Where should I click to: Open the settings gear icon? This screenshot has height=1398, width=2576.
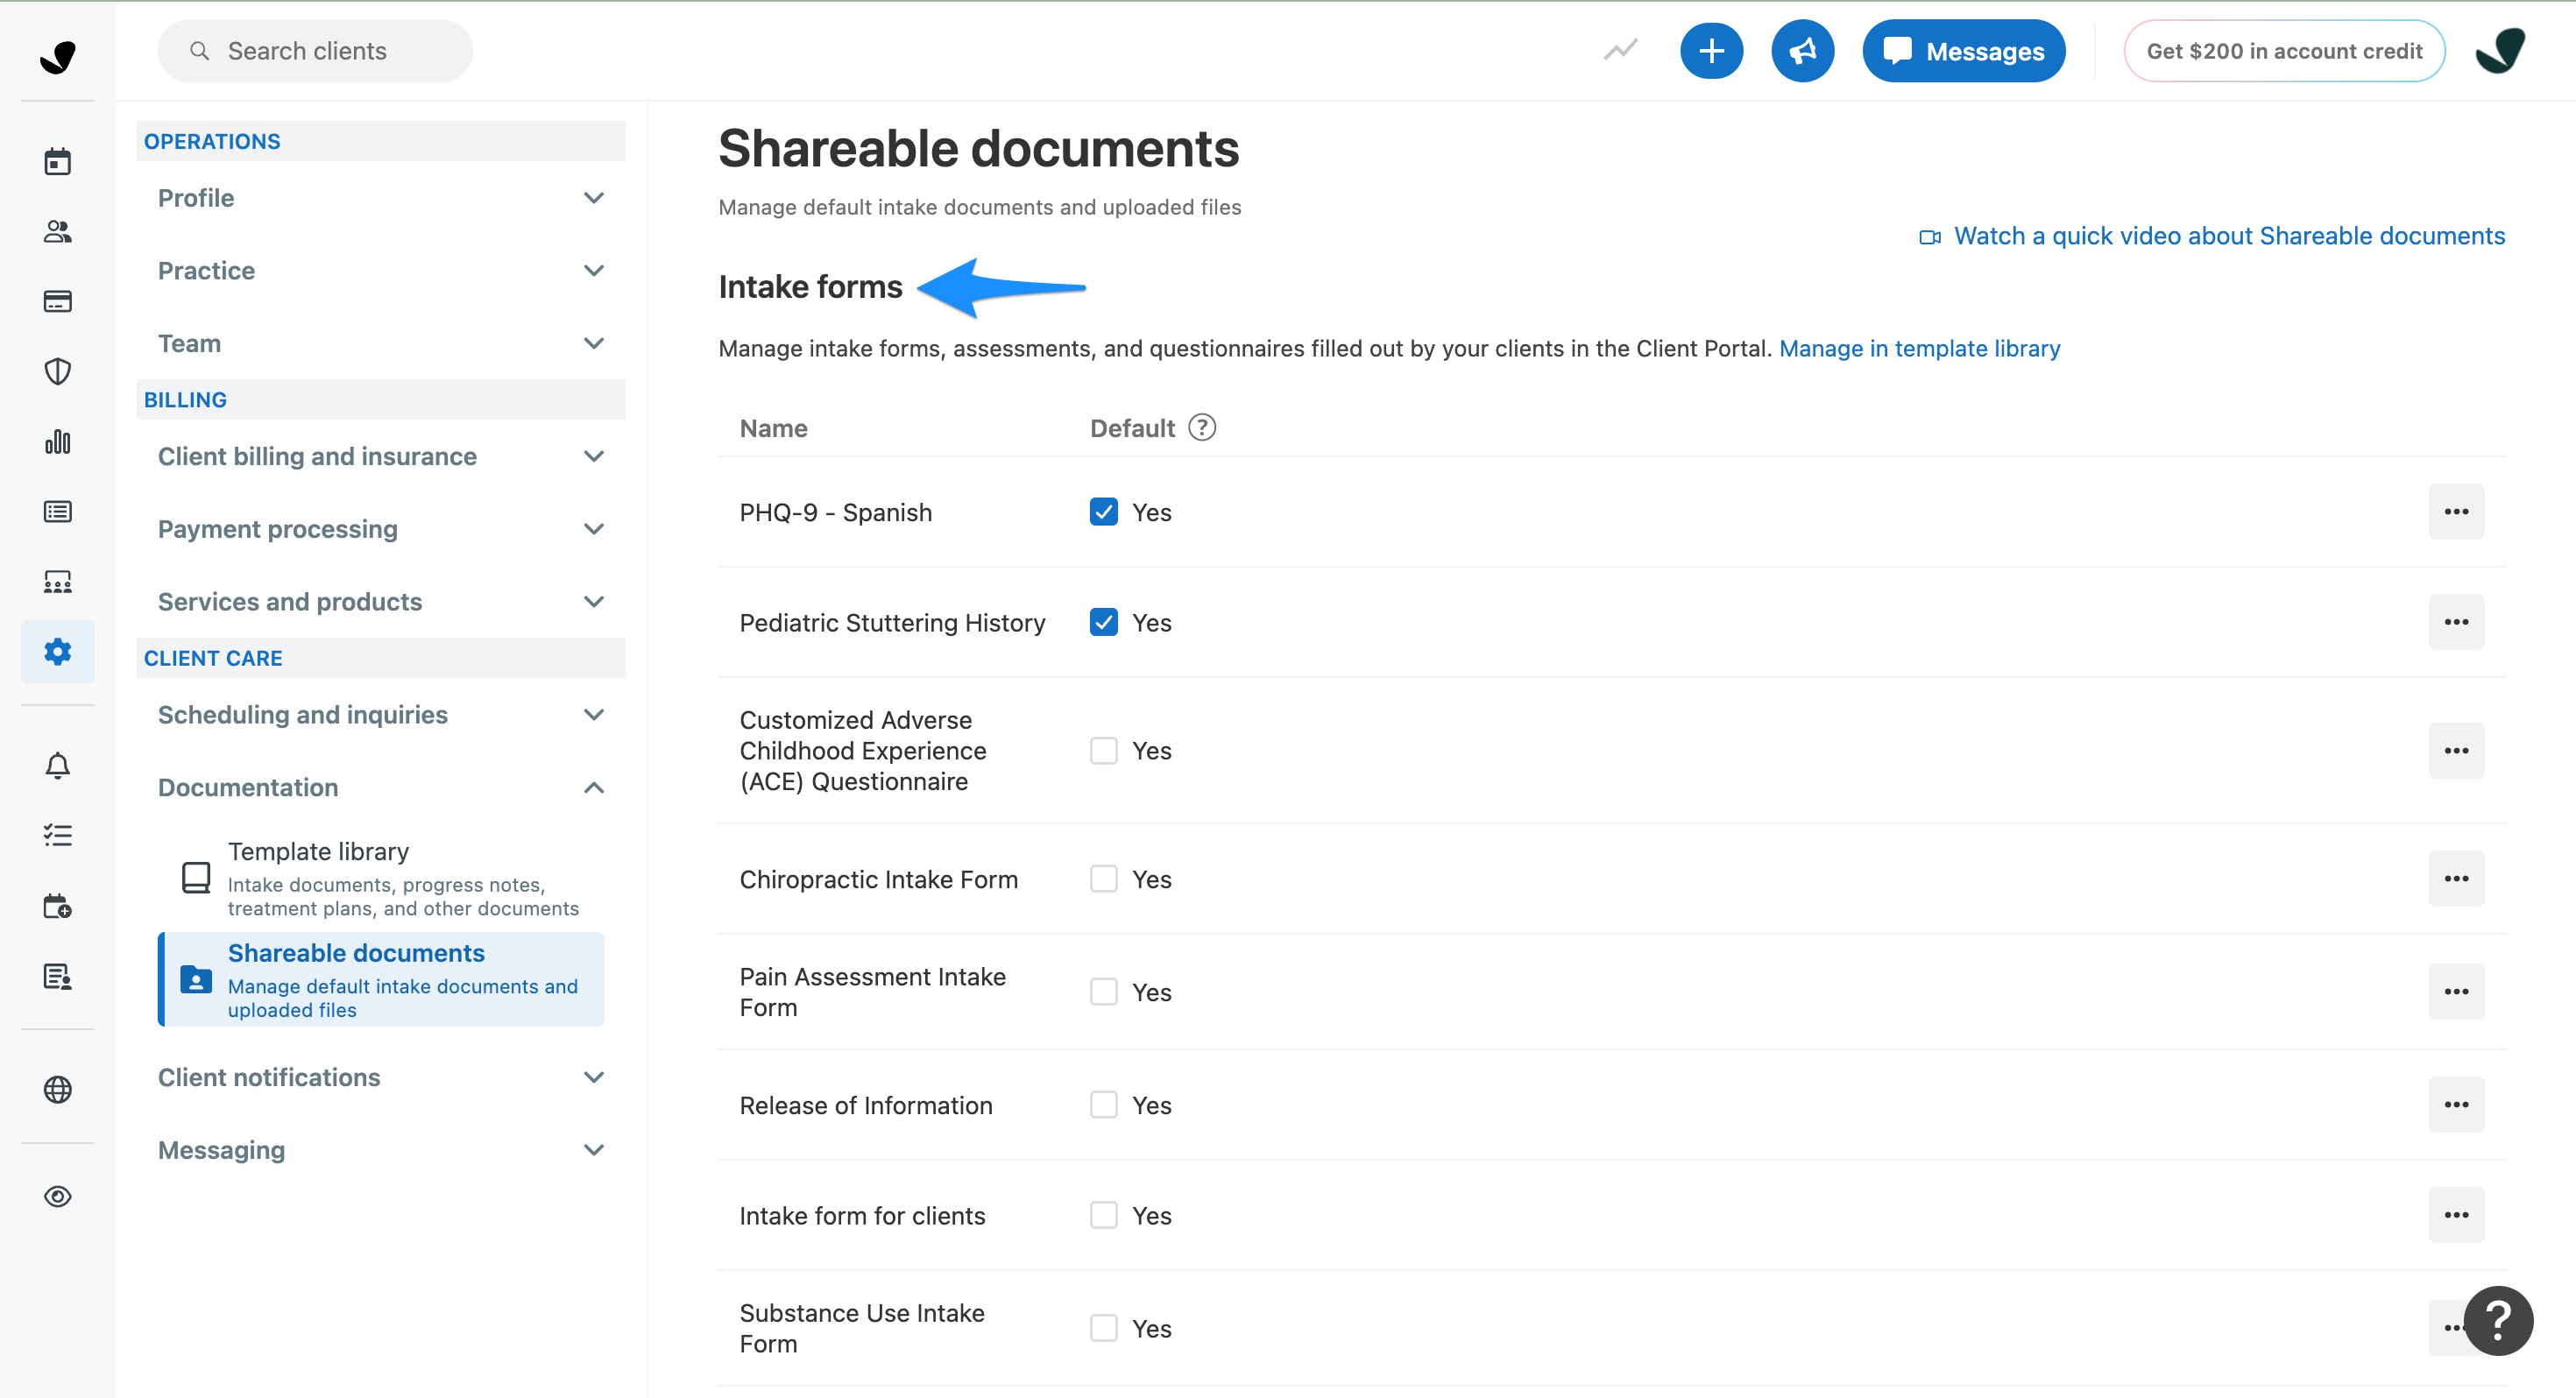pos(57,652)
